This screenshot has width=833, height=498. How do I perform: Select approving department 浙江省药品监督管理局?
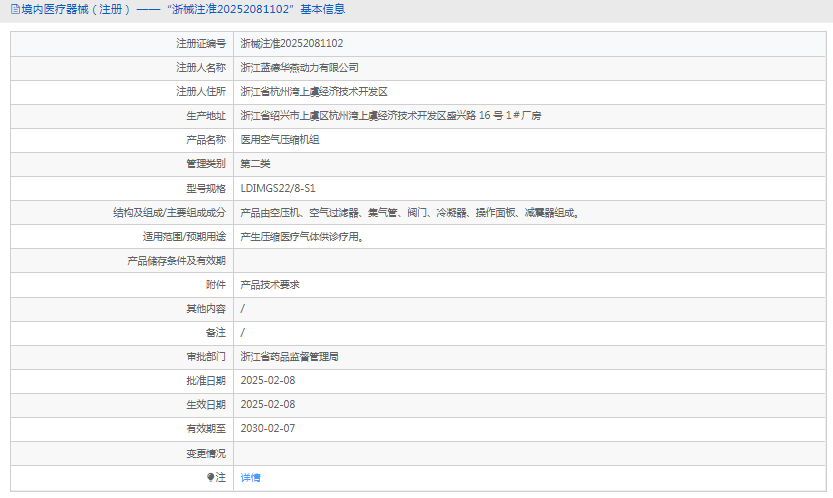(289, 357)
